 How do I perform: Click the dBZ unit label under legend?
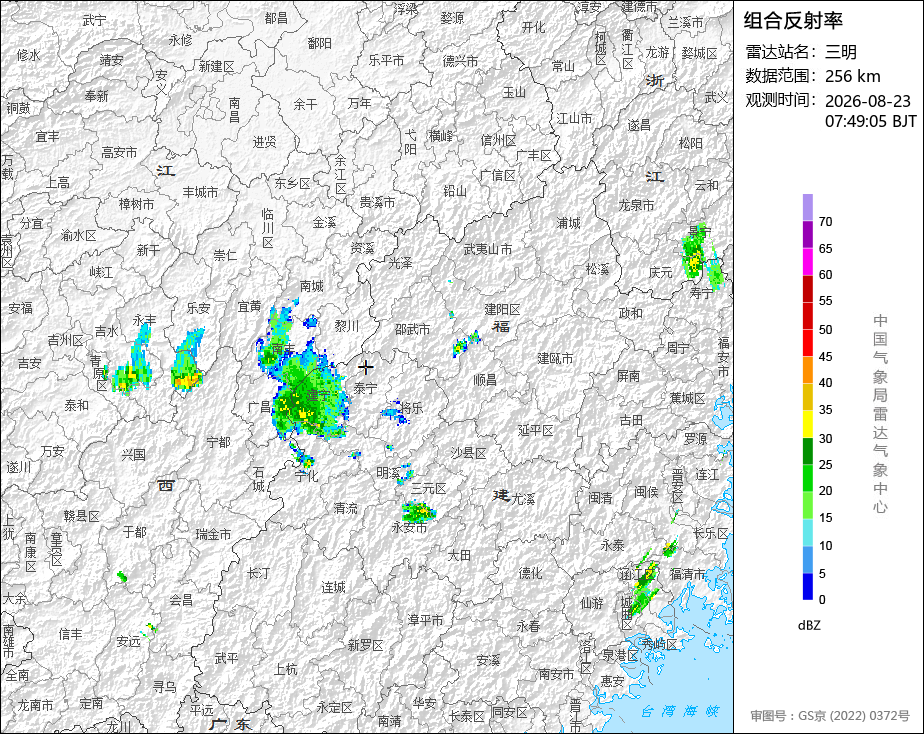[x=809, y=625]
